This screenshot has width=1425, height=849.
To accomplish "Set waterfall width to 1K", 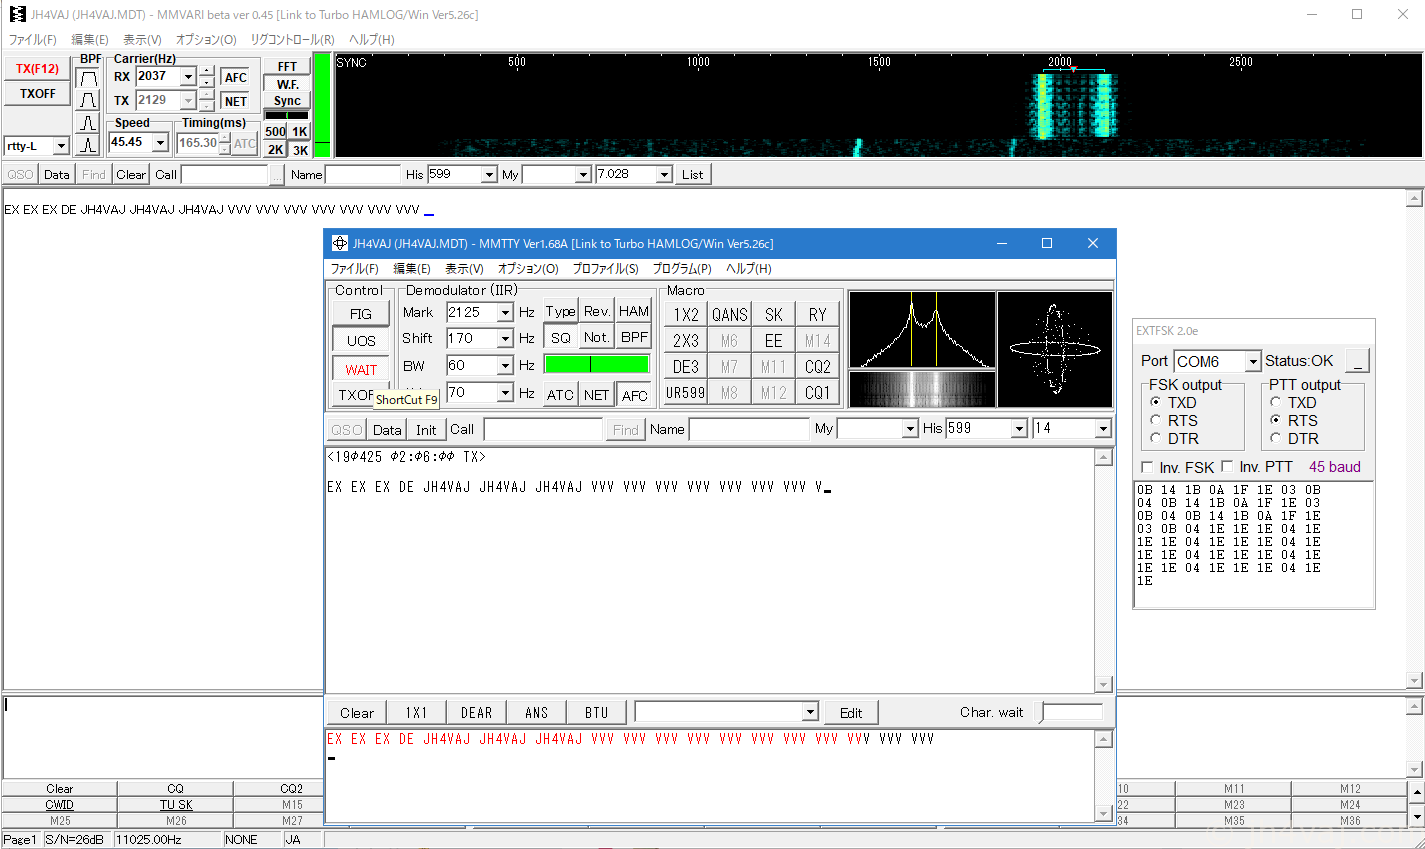I will pyautogui.click(x=300, y=131).
